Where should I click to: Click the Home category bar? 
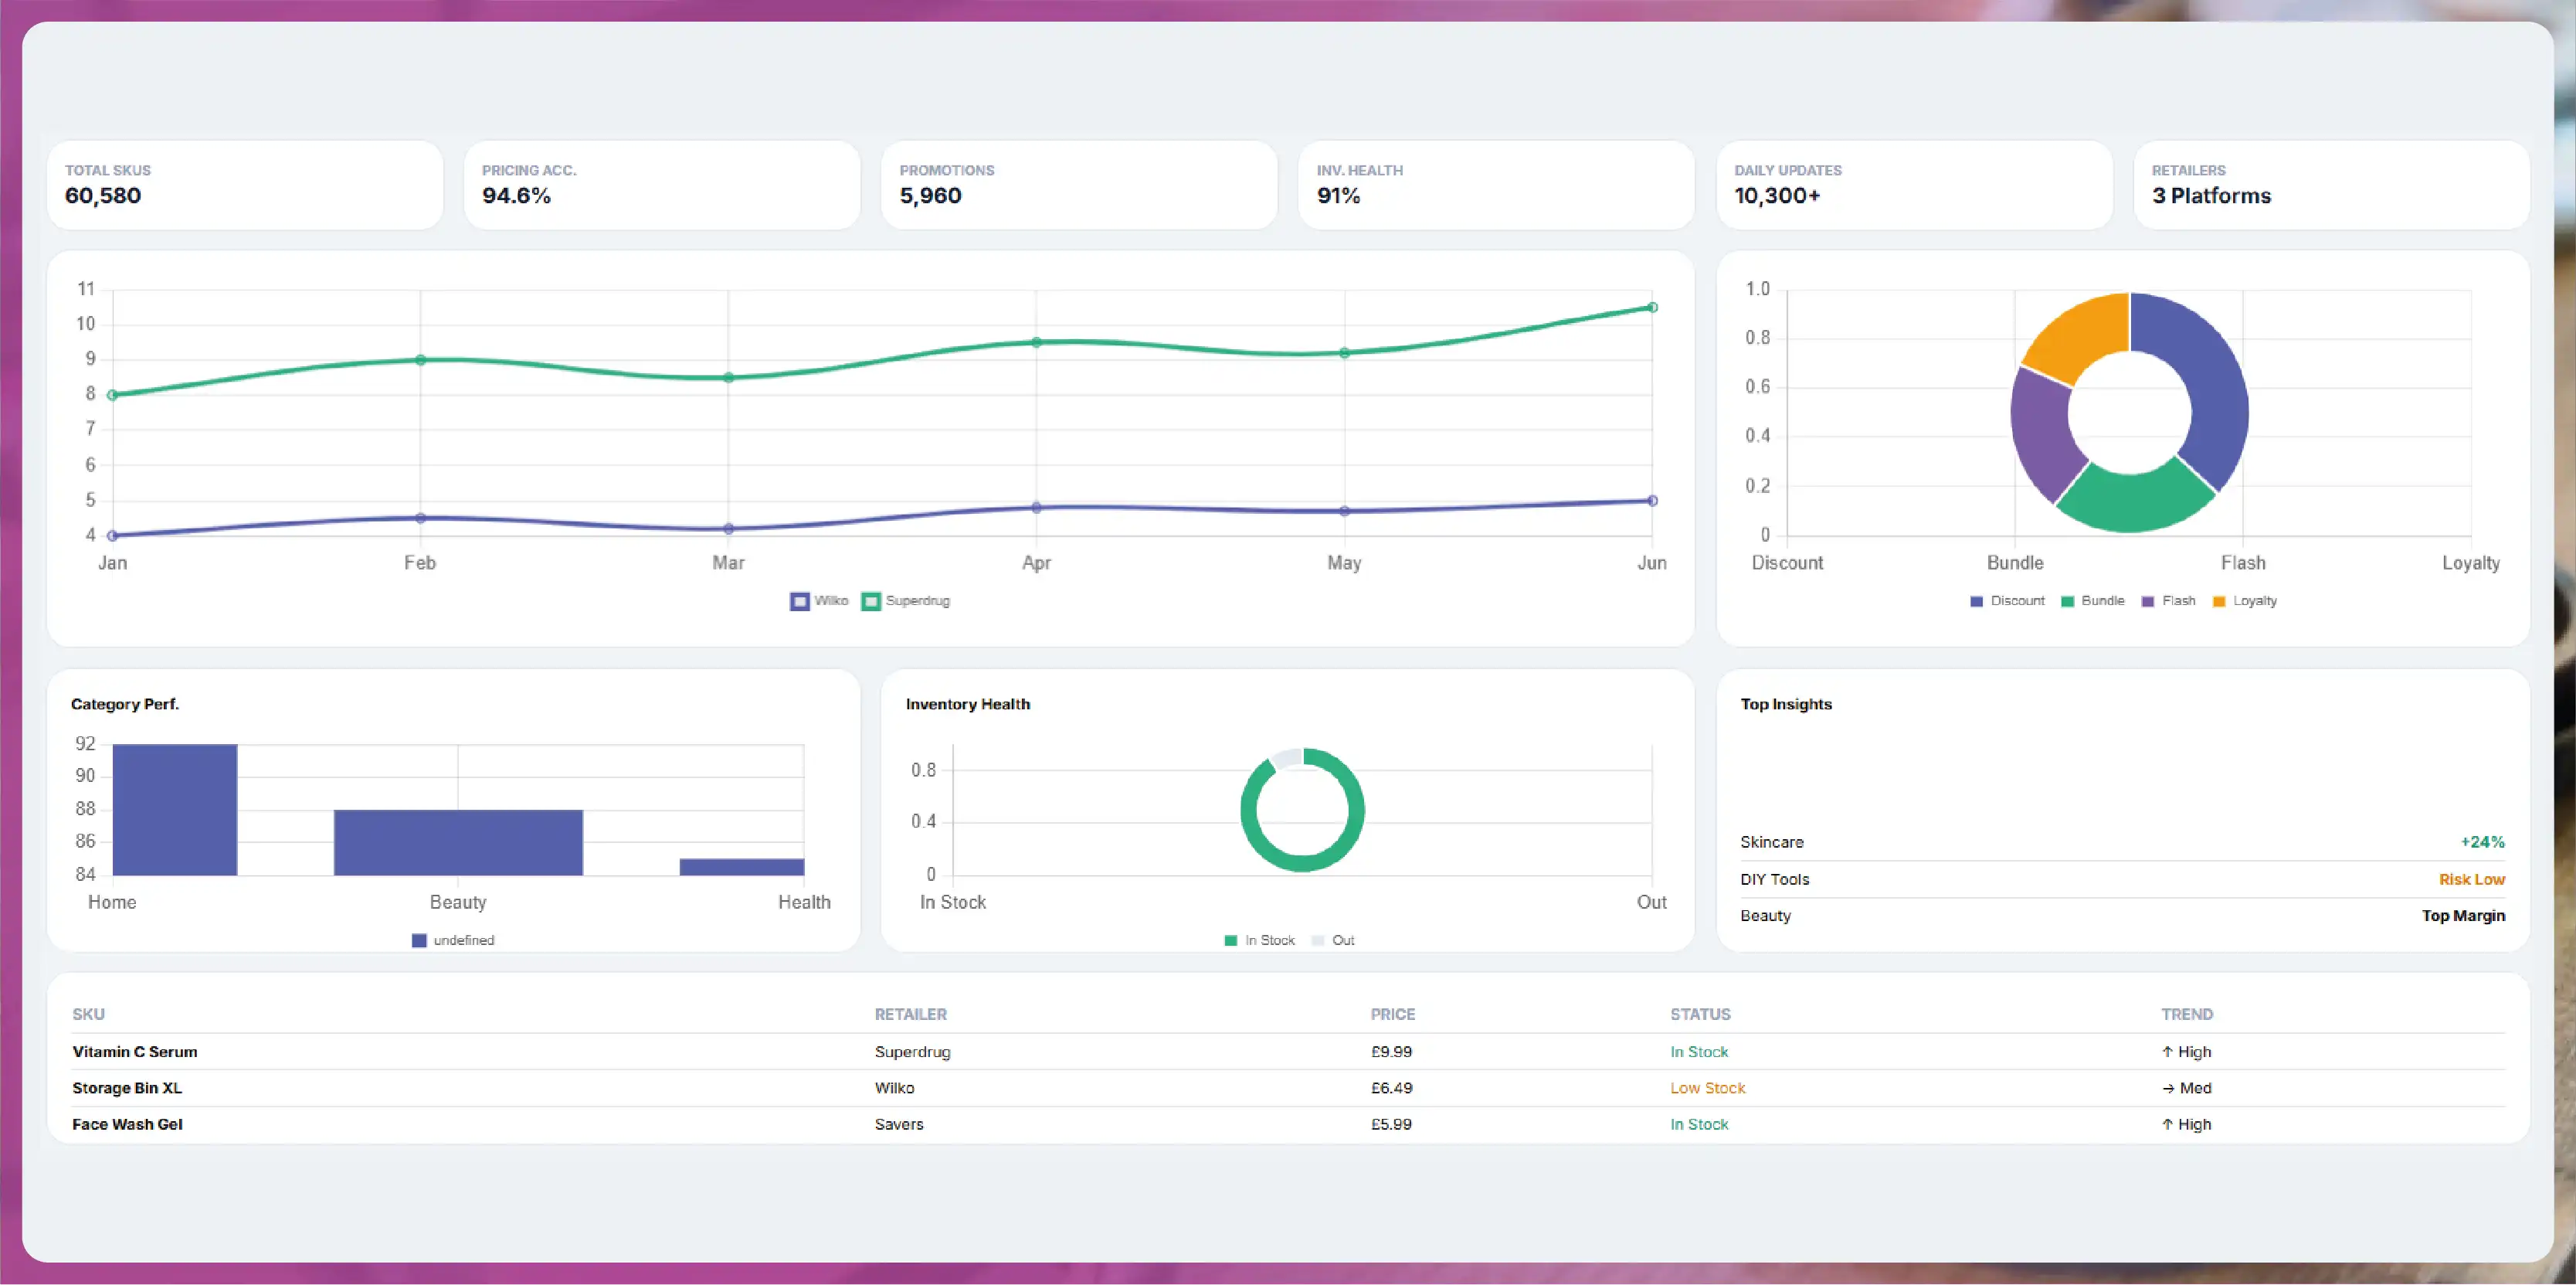point(175,809)
